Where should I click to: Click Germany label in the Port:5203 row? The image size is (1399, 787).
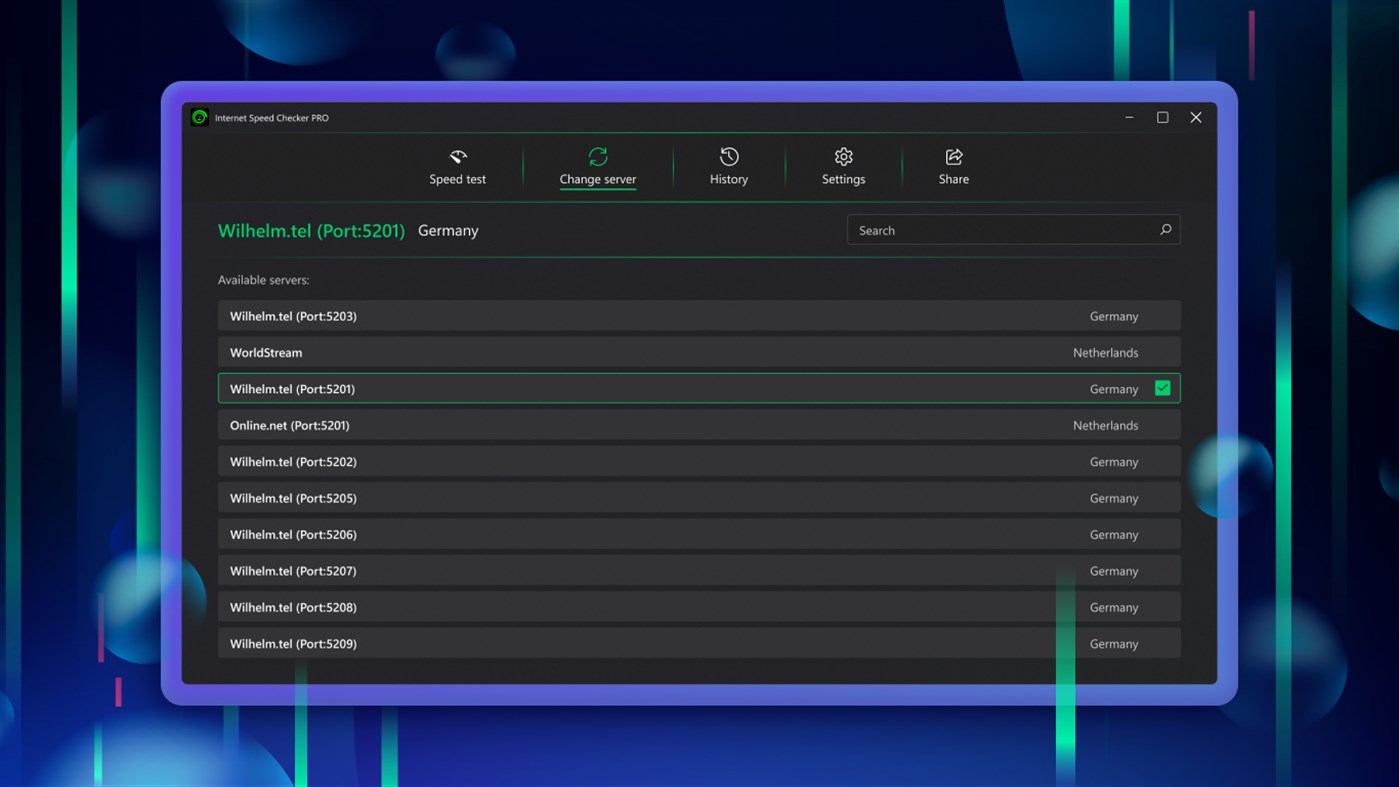coord(1114,317)
